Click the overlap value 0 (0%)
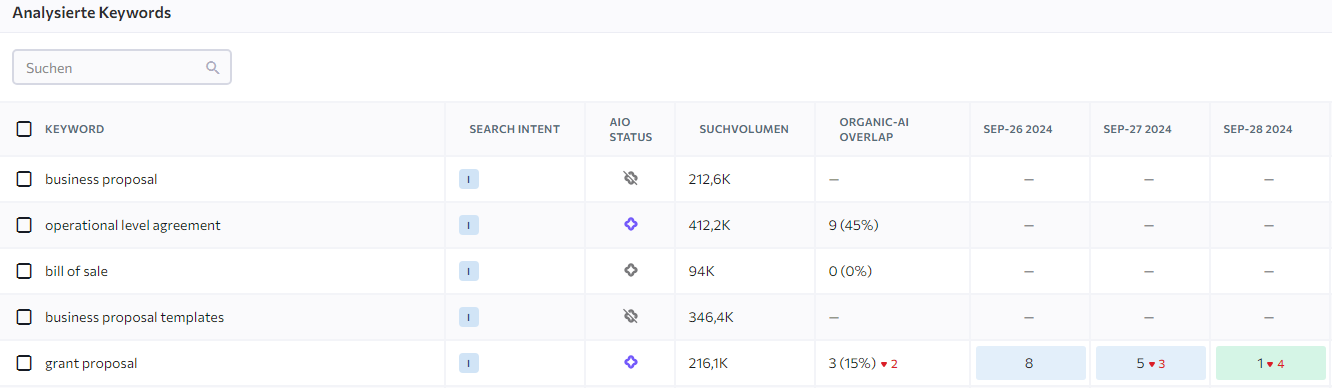 pos(850,271)
